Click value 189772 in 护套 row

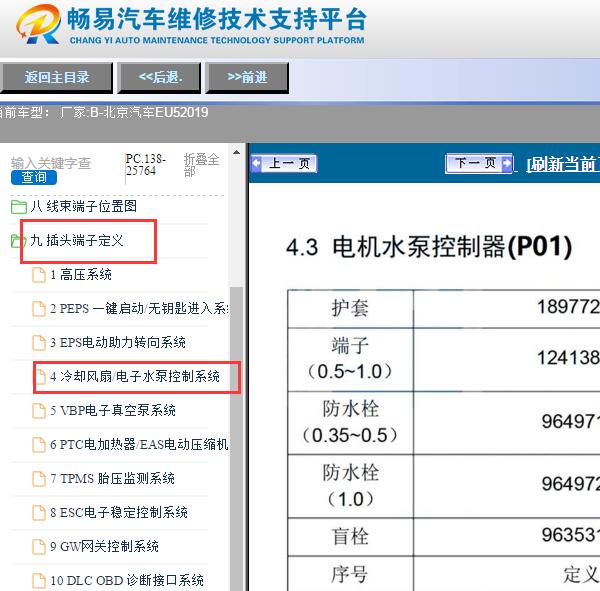click(568, 307)
